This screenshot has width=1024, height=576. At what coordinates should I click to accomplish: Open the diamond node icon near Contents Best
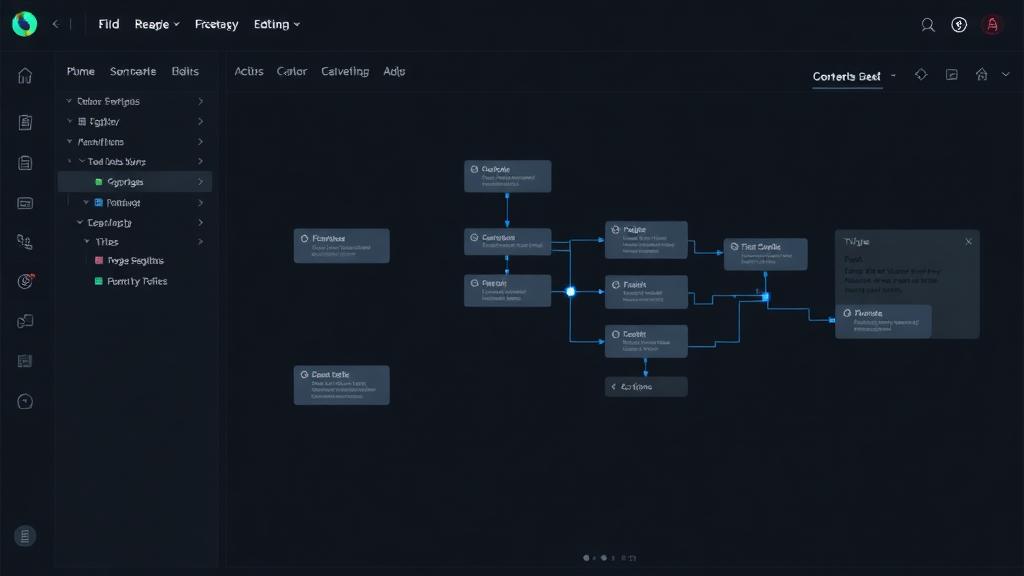click(x=921, y=74)
